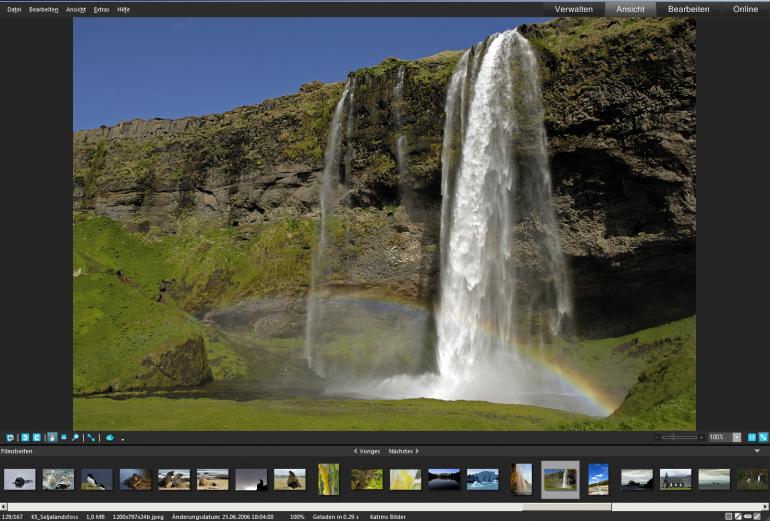Go to Voriges image
The width and height of the screenshot is (770, 521).
point(367,451)
